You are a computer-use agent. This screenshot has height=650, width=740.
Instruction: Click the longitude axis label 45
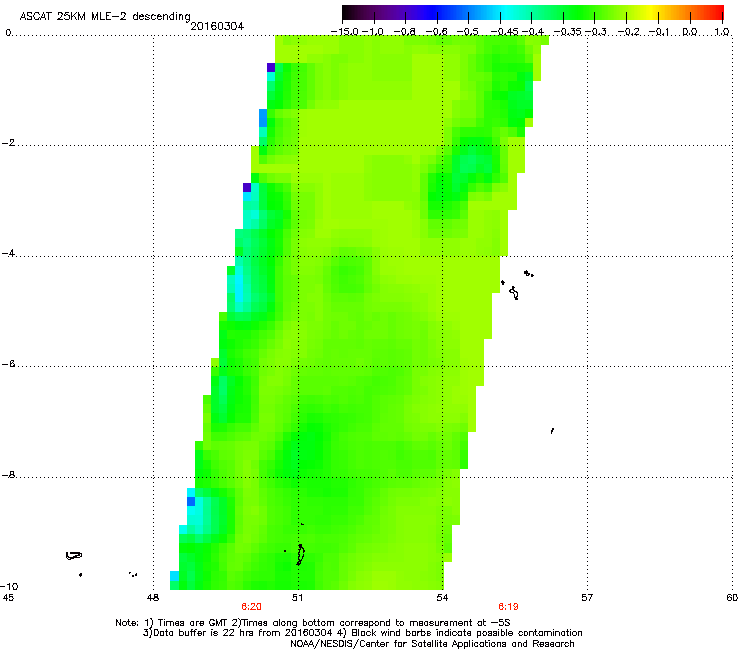[x=8, y=598]
